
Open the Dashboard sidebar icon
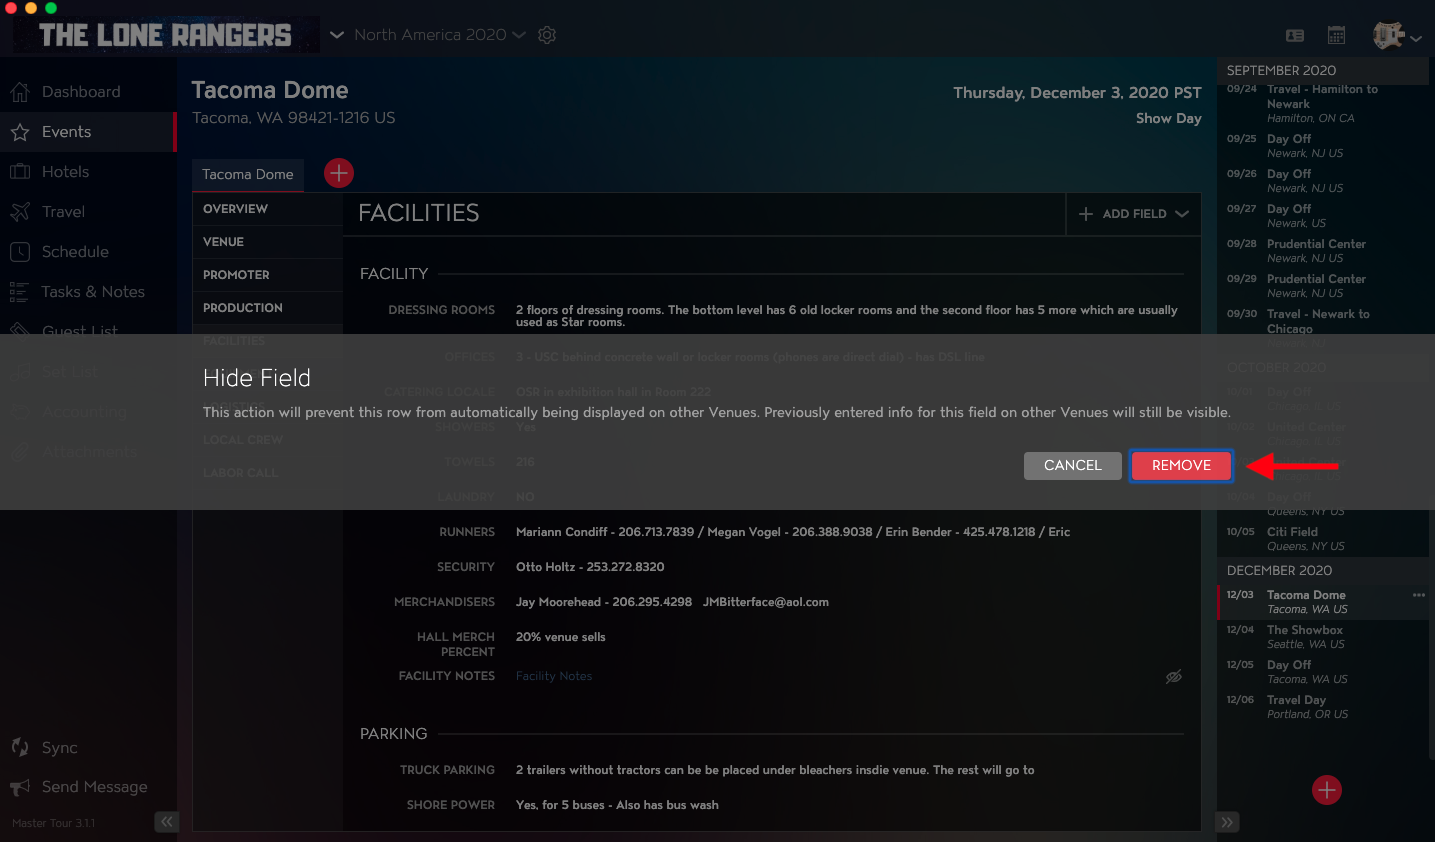click(x=20, y=92)
